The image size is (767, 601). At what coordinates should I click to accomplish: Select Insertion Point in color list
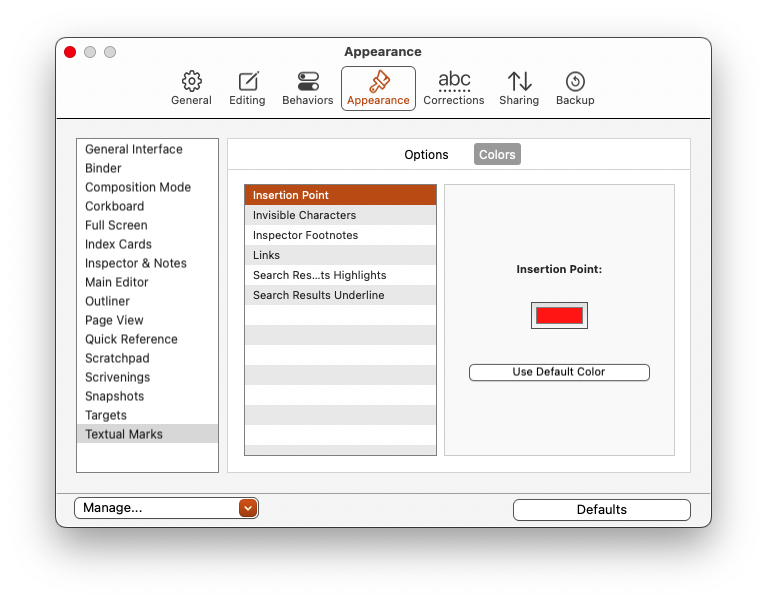click(x=340, y=195)
